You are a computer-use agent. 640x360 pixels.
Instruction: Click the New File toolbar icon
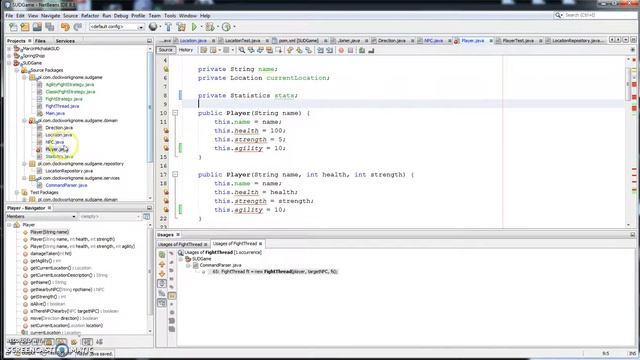coord(13,27)
